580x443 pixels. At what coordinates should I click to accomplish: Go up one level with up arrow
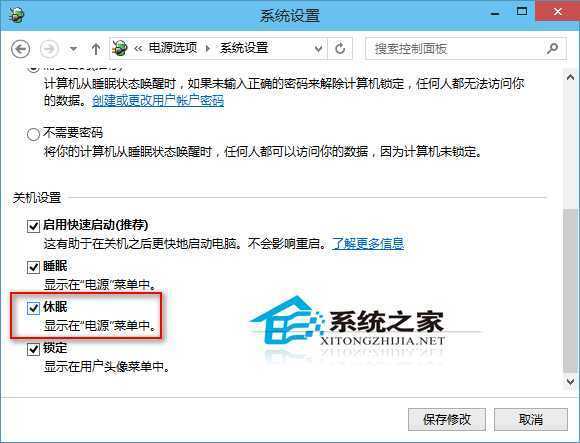pos(96,48)
